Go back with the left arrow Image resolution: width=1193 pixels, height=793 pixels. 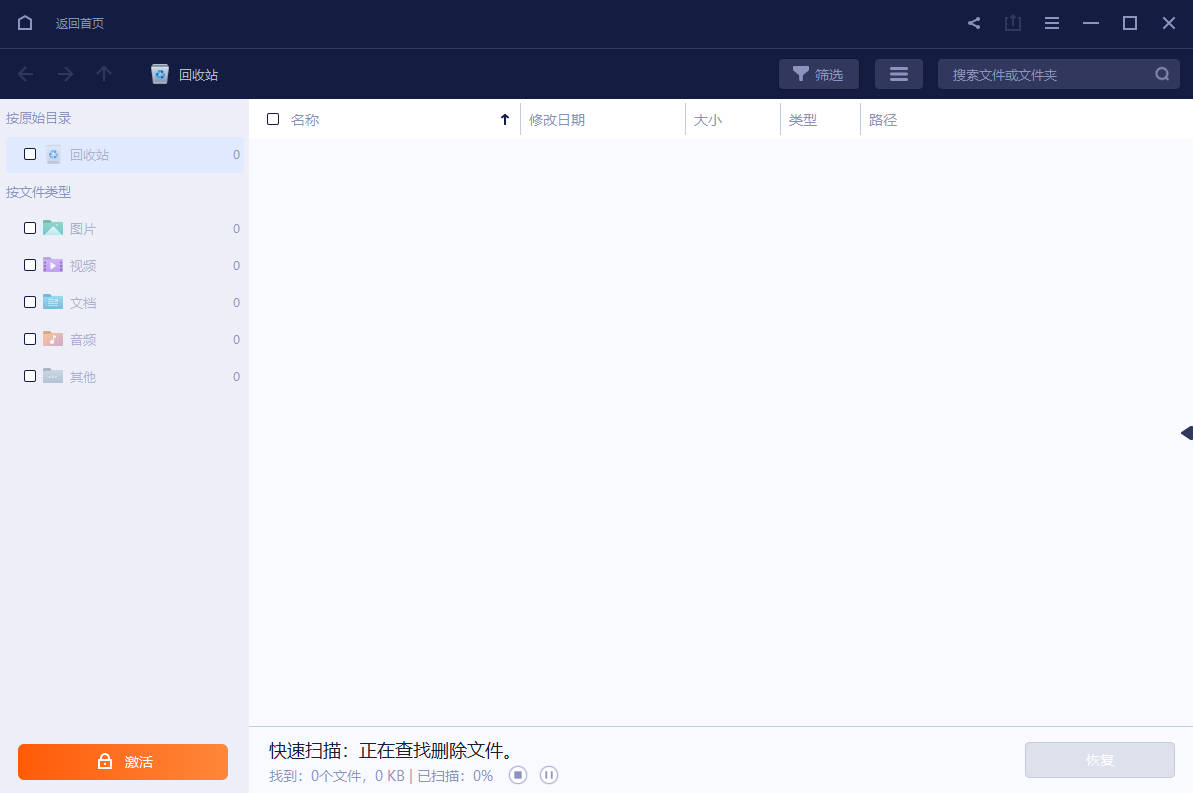(26, 74)
